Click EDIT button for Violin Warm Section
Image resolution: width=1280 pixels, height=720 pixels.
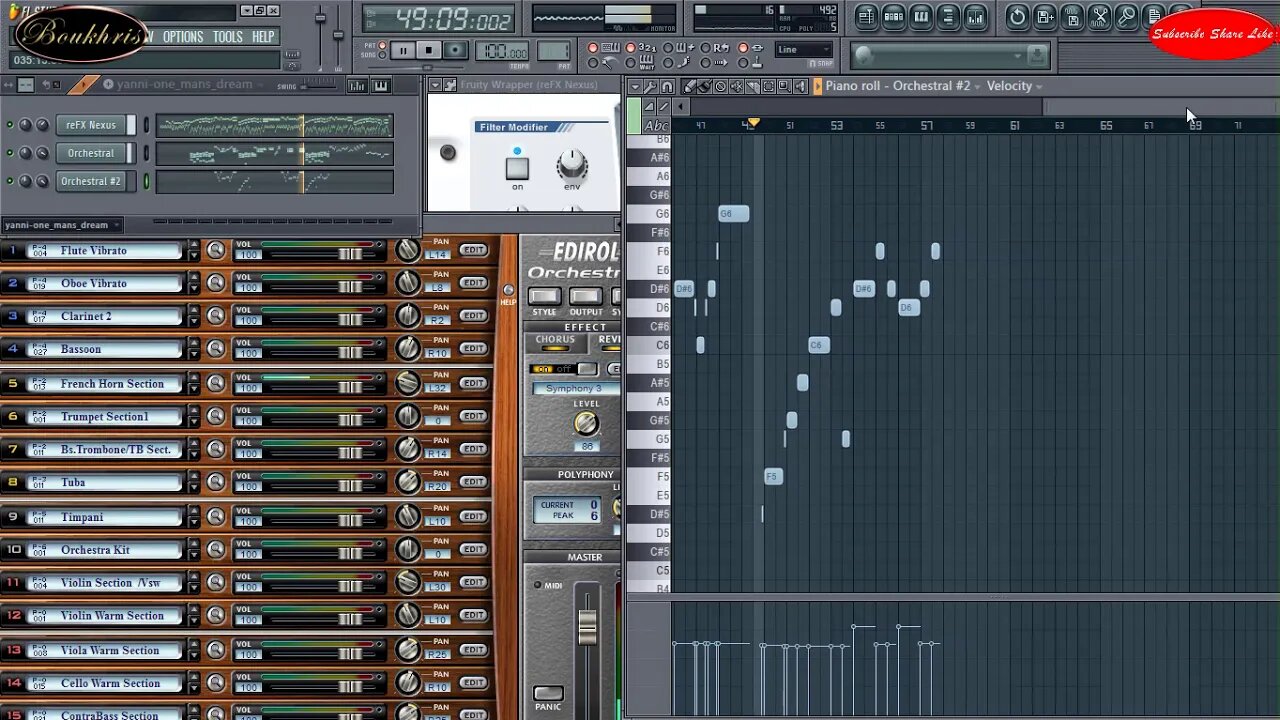pos(473,615)
